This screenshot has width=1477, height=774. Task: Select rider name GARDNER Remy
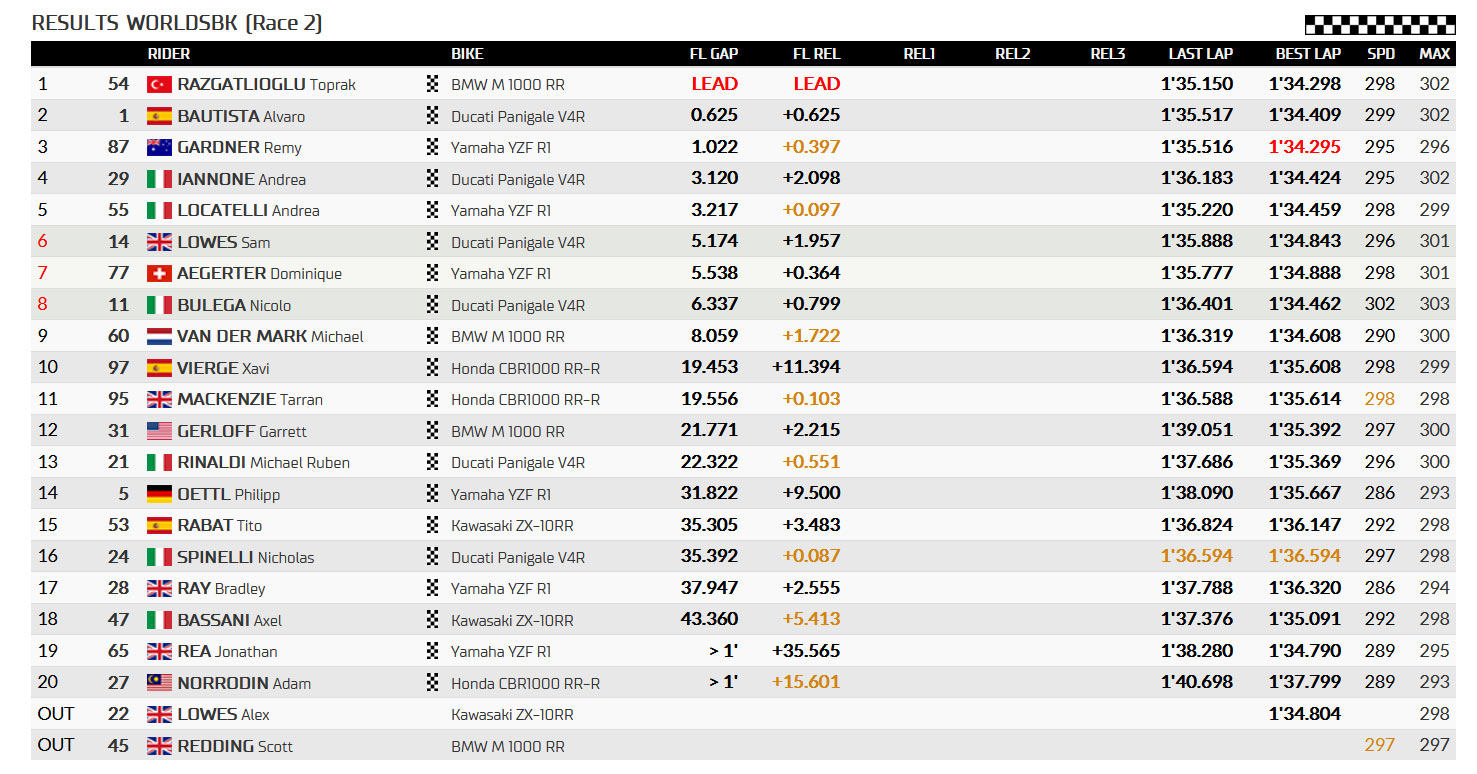(x=239, y=148)
